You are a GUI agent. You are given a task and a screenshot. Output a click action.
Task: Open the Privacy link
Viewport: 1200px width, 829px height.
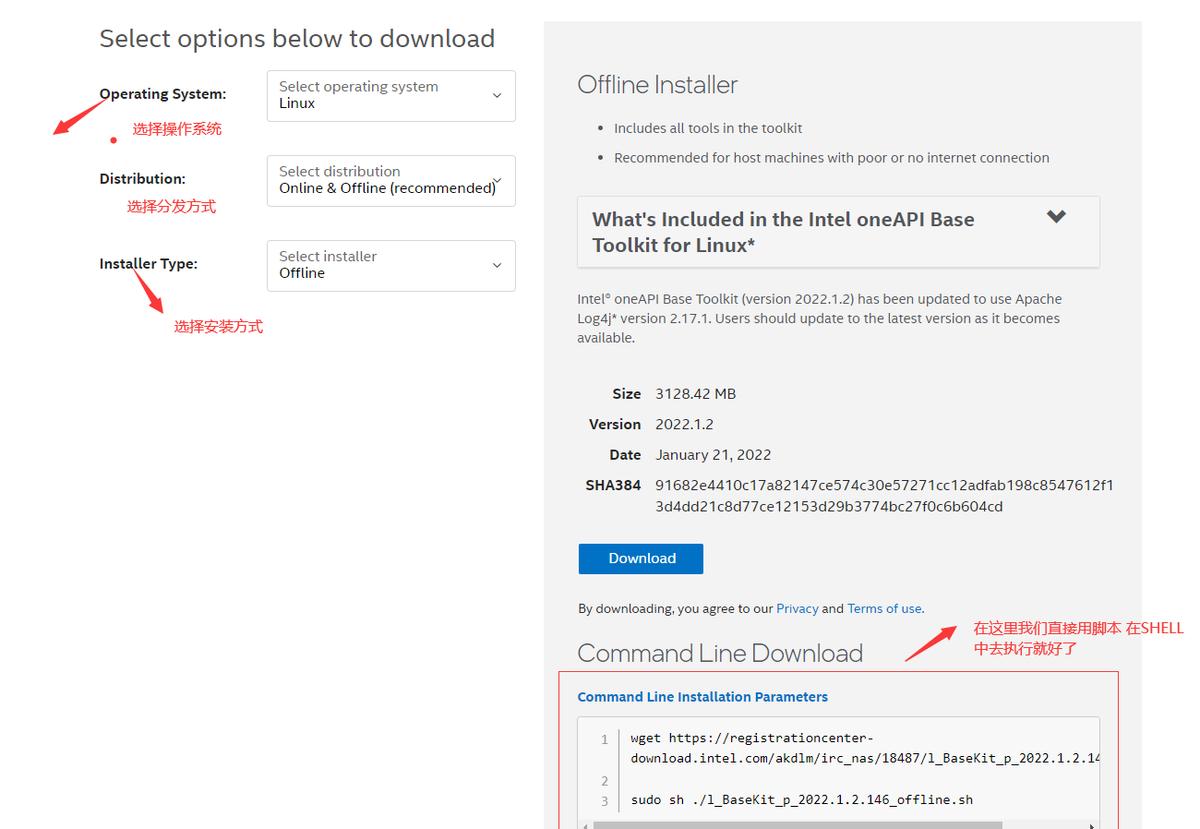click(798, 608)
